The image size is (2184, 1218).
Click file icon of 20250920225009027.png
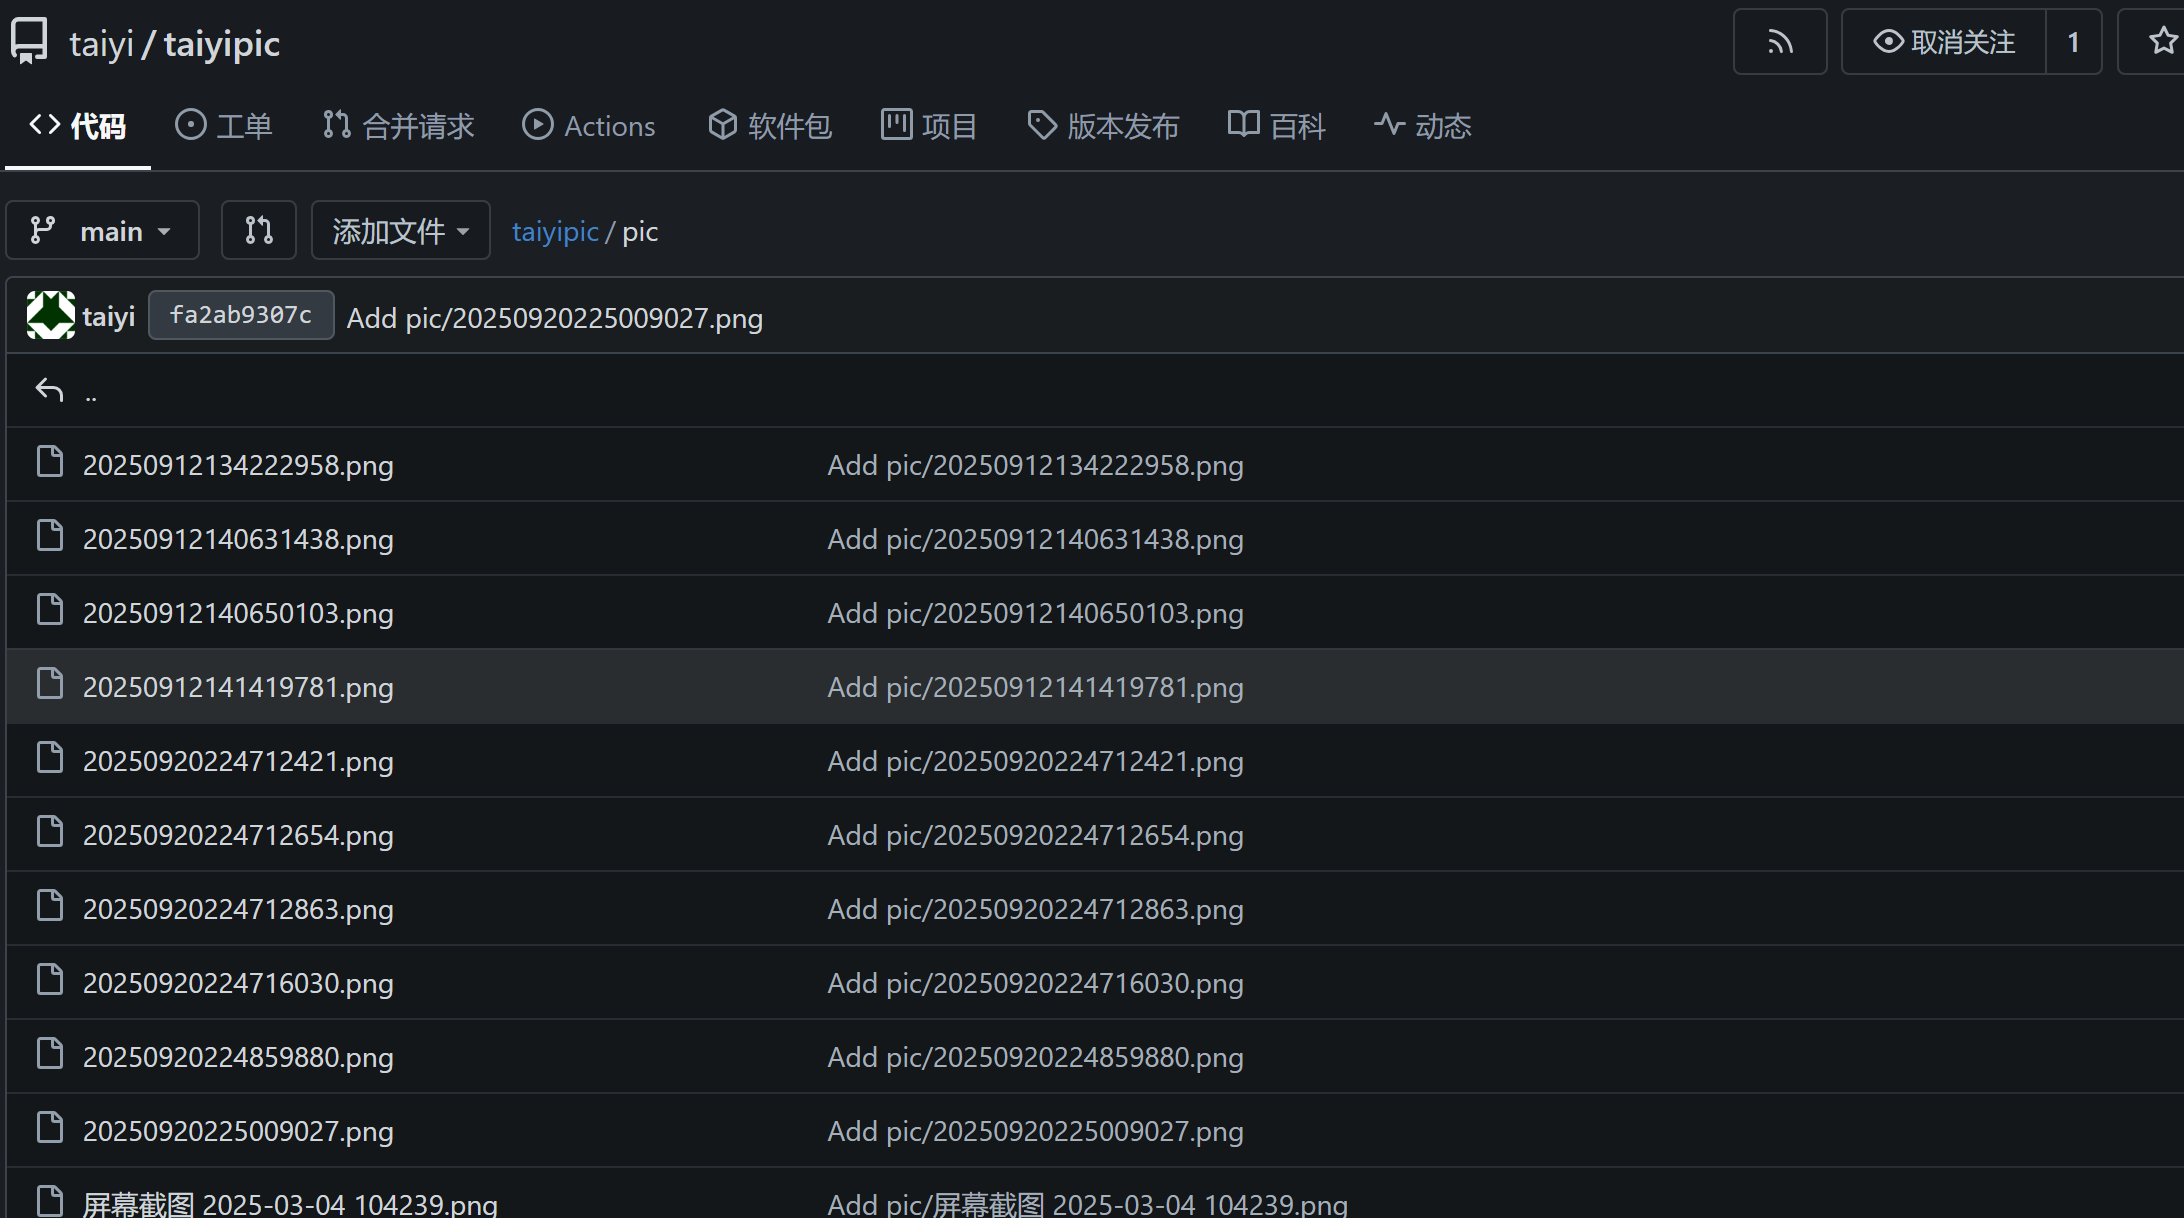50,1129
